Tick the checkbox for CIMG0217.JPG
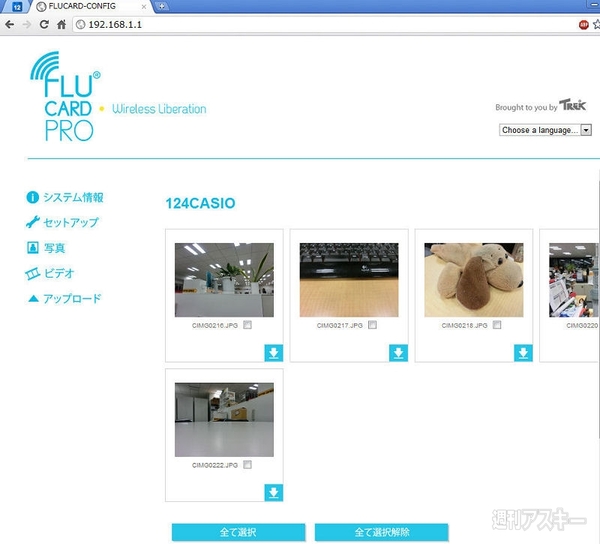Viewport: 600px width, 544px height. tap(372, 325)
